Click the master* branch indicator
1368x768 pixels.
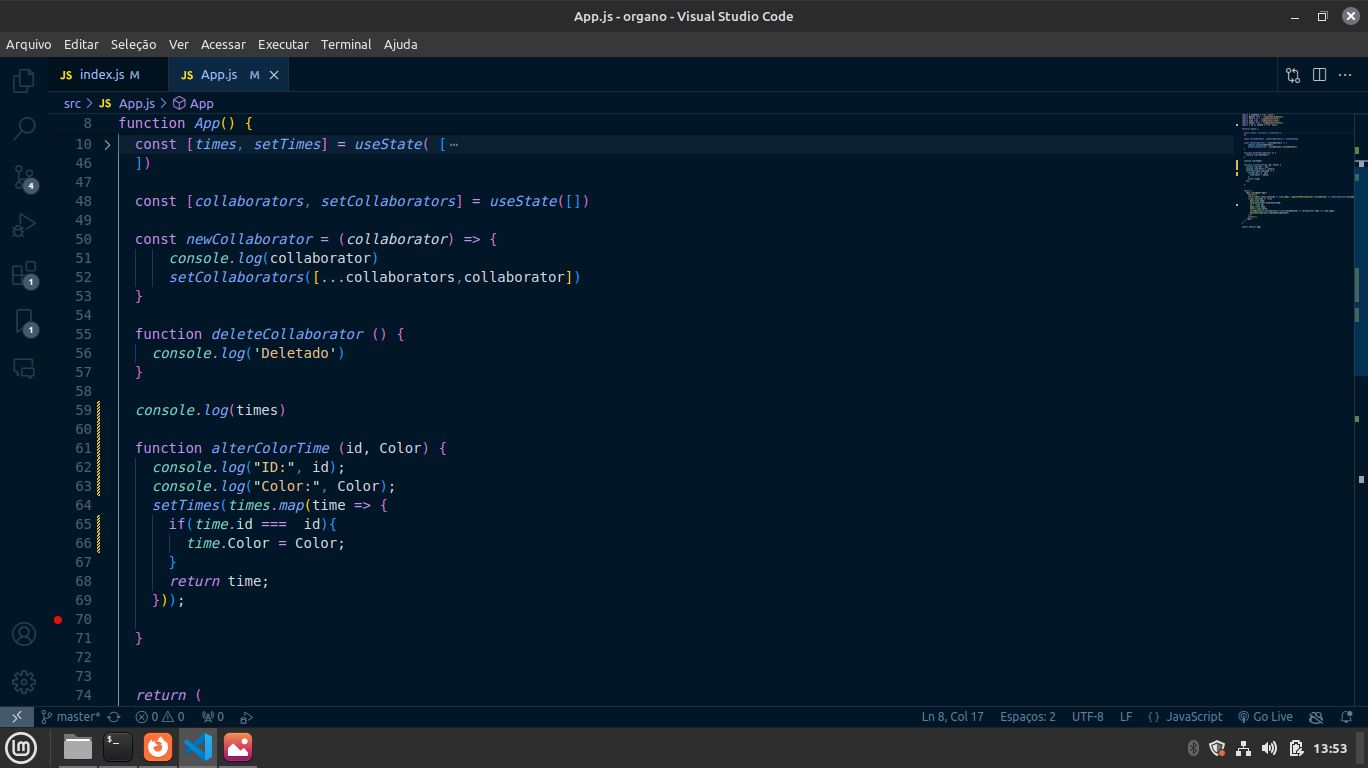(x=70, y=717)
